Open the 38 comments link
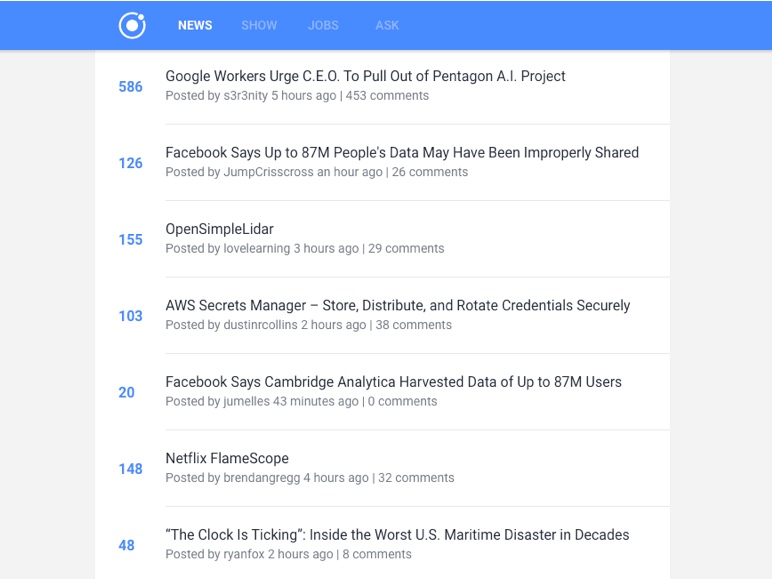Viewport: 772px width, 579px height. click(413, 325)
